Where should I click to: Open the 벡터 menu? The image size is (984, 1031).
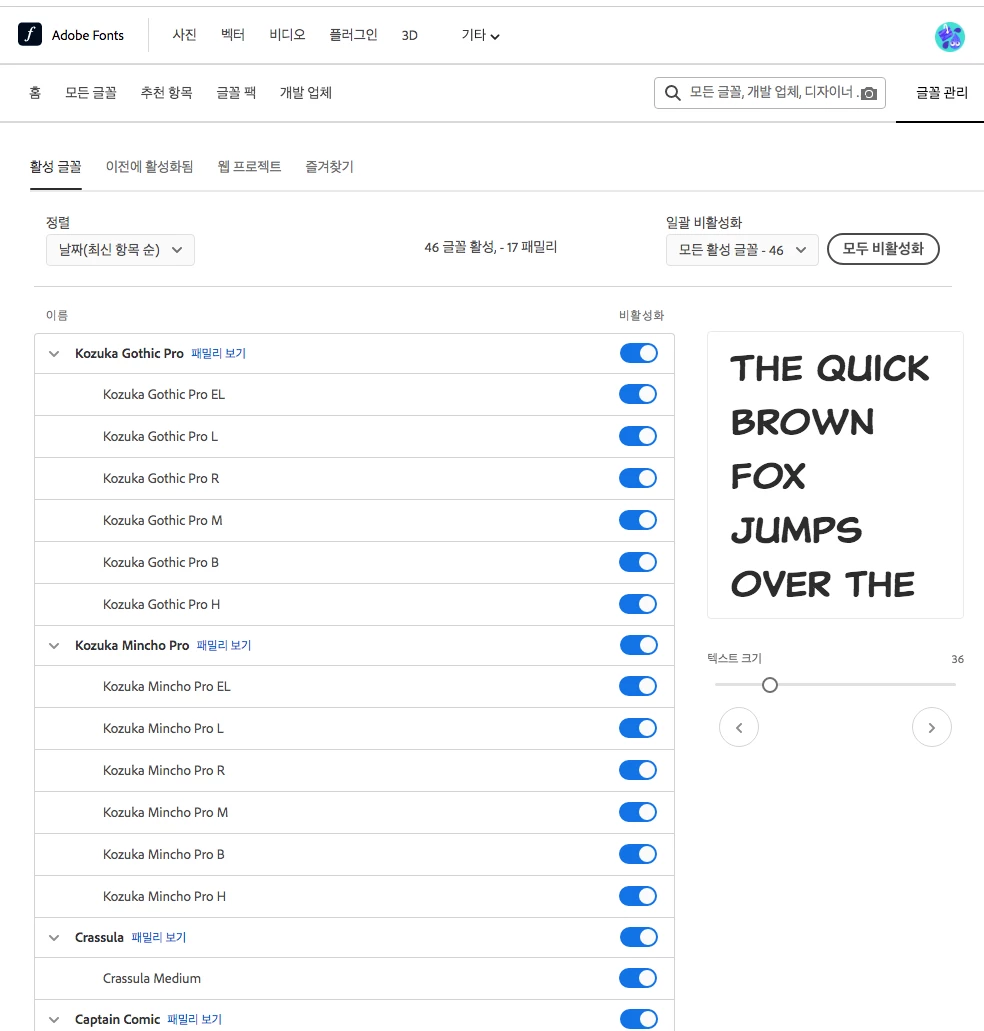(x=233, y=35)
